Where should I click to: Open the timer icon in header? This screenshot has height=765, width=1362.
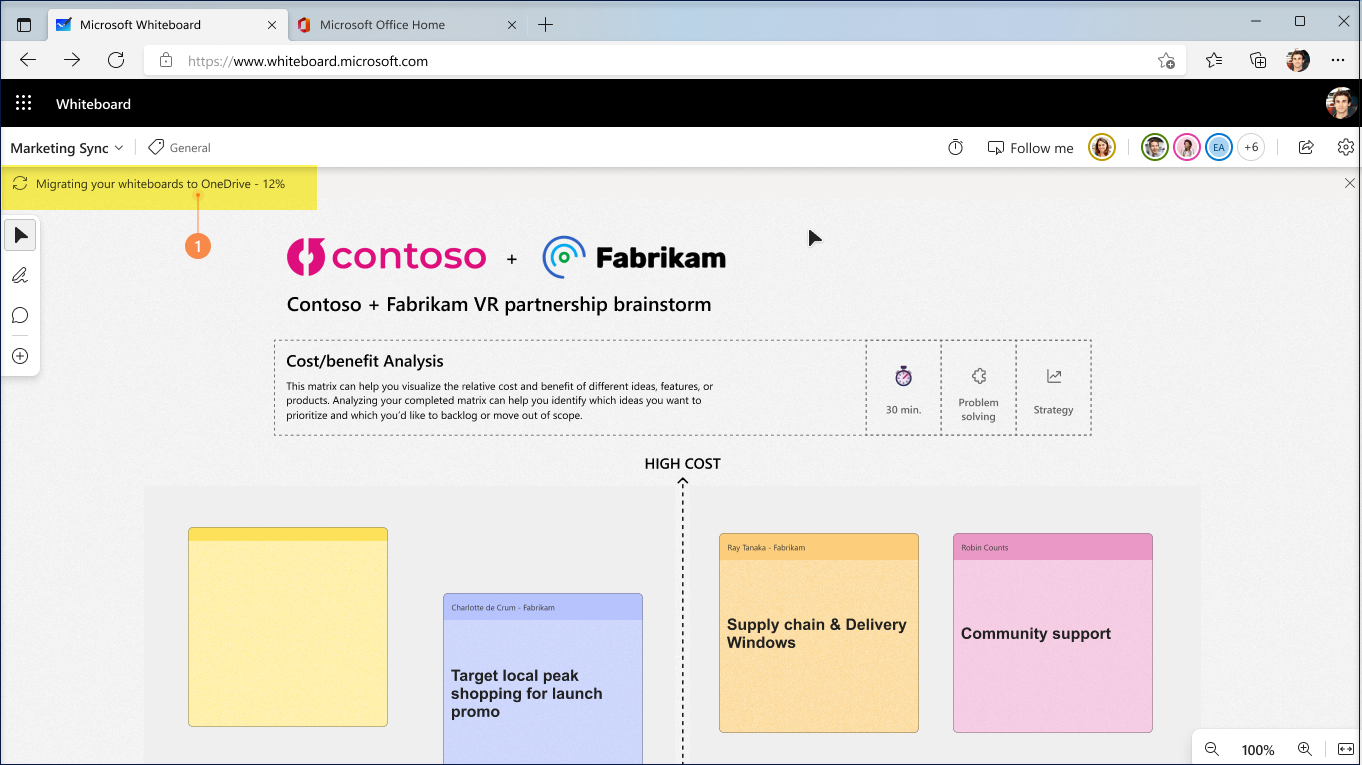[x=955, y=148]
